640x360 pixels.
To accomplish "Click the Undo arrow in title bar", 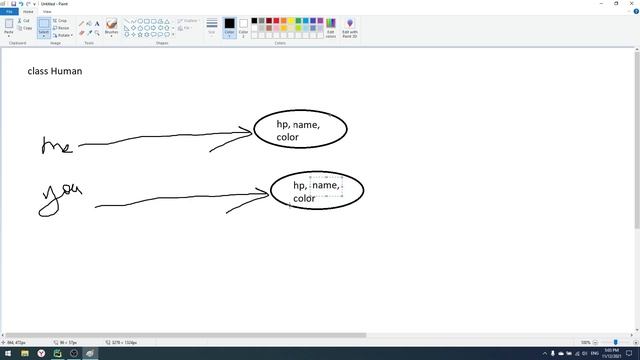I will click(x=21, y=4).
